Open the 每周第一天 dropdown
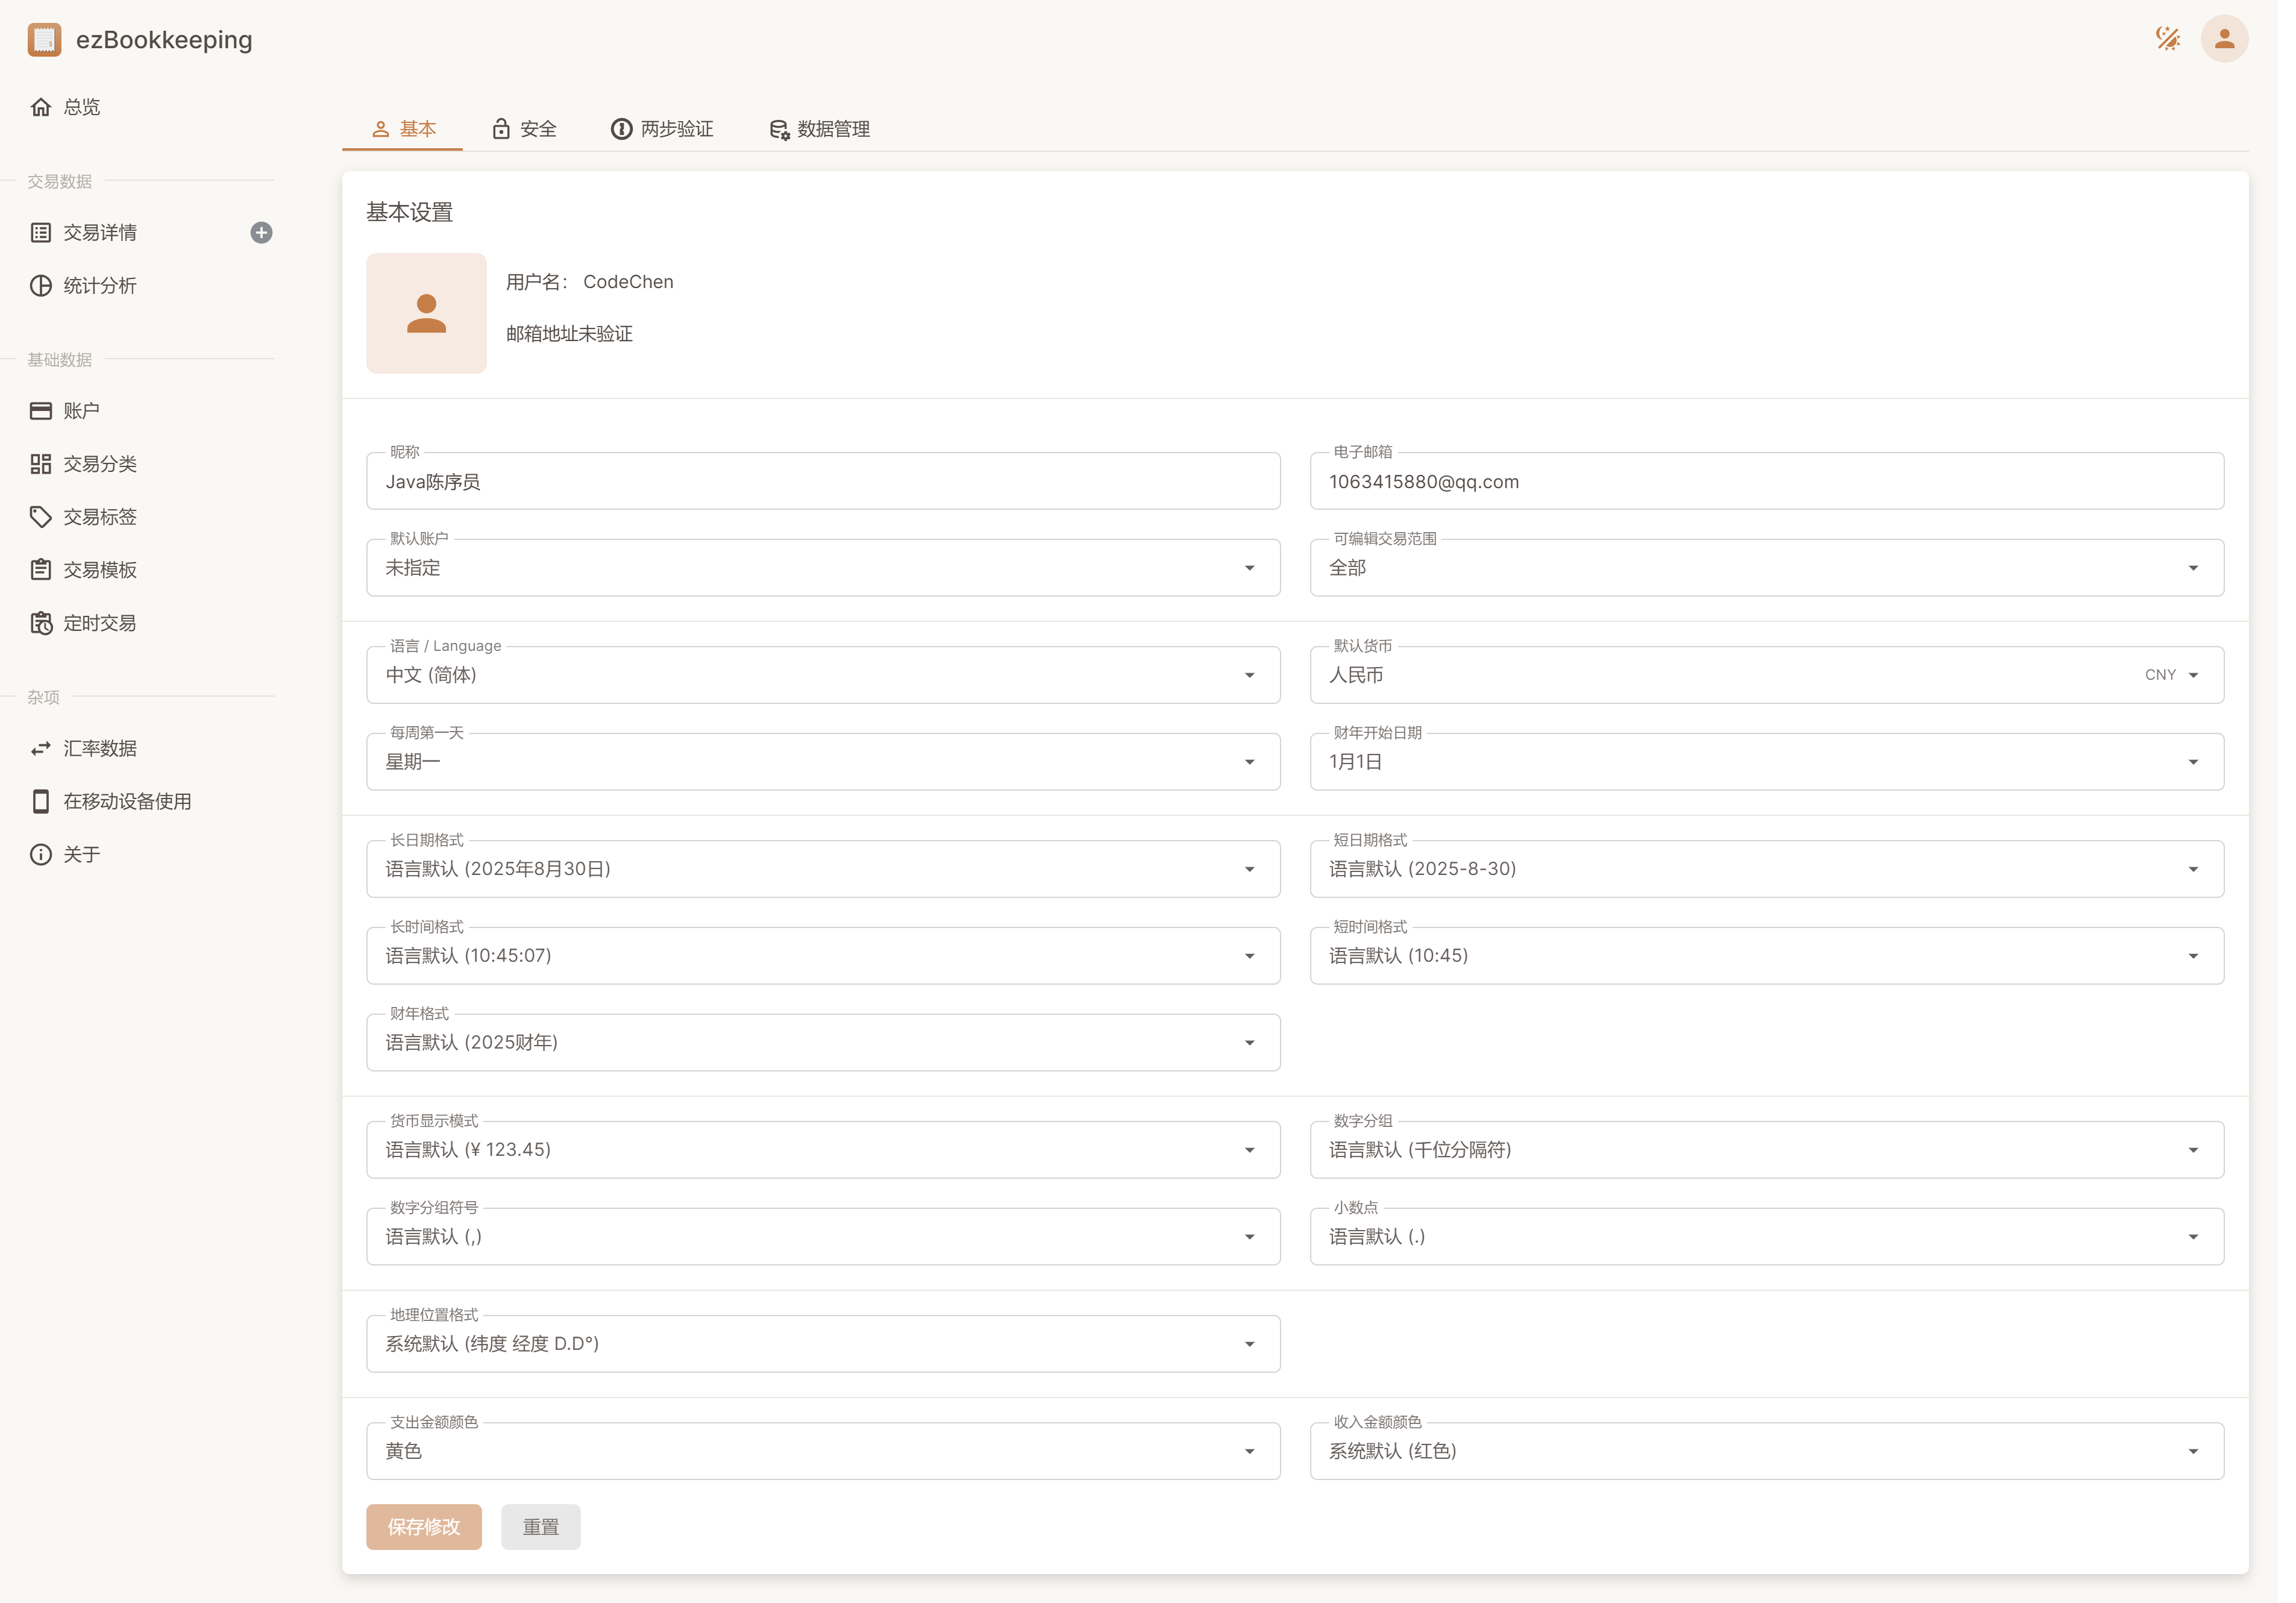This screenshot has width=2296, height=1603. [x=822, y=762]
